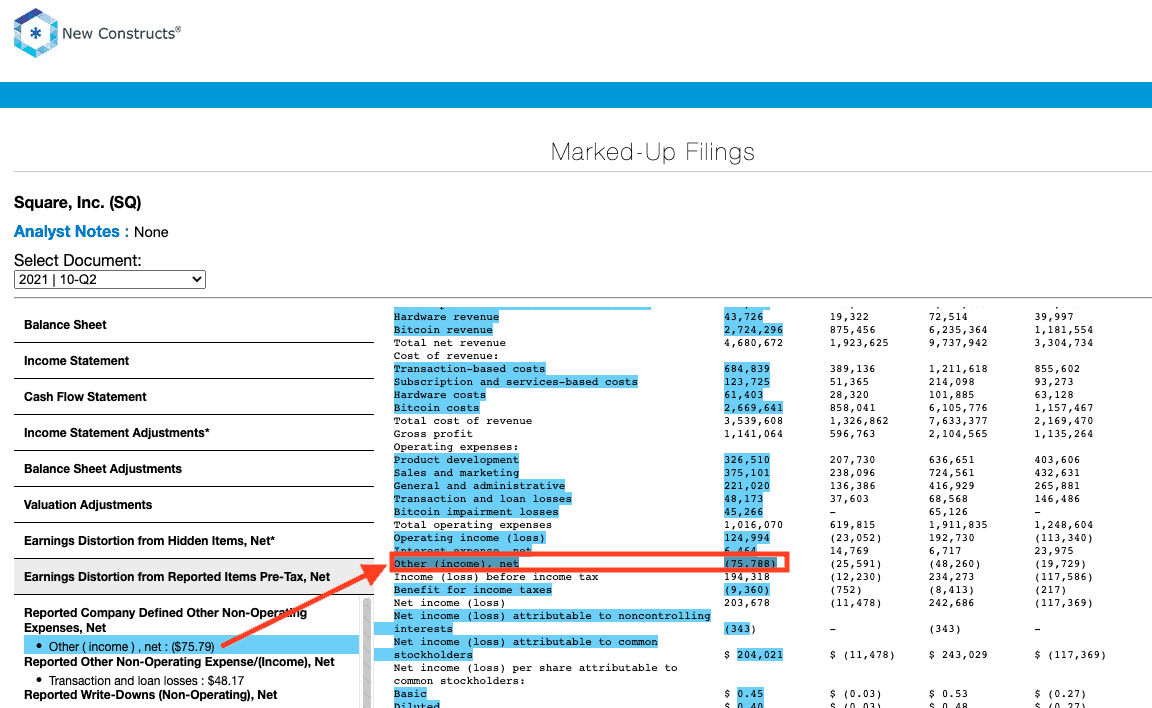Click the 'Bitcoin impairment losses' line
Screen dimensions: 1152x708
(476, 512)
